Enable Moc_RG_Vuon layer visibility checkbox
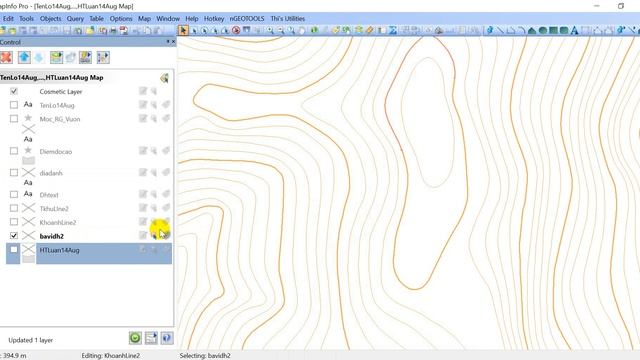The width and height of the screenshot is (640, 360). [14, 119]
